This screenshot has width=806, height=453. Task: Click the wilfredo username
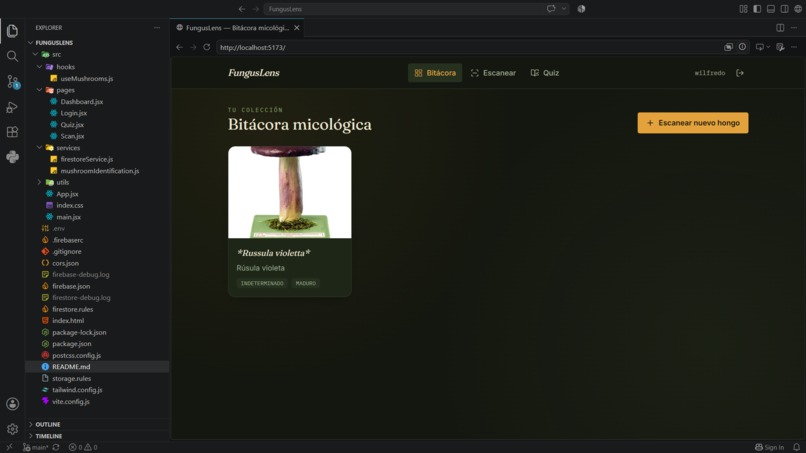709,73
